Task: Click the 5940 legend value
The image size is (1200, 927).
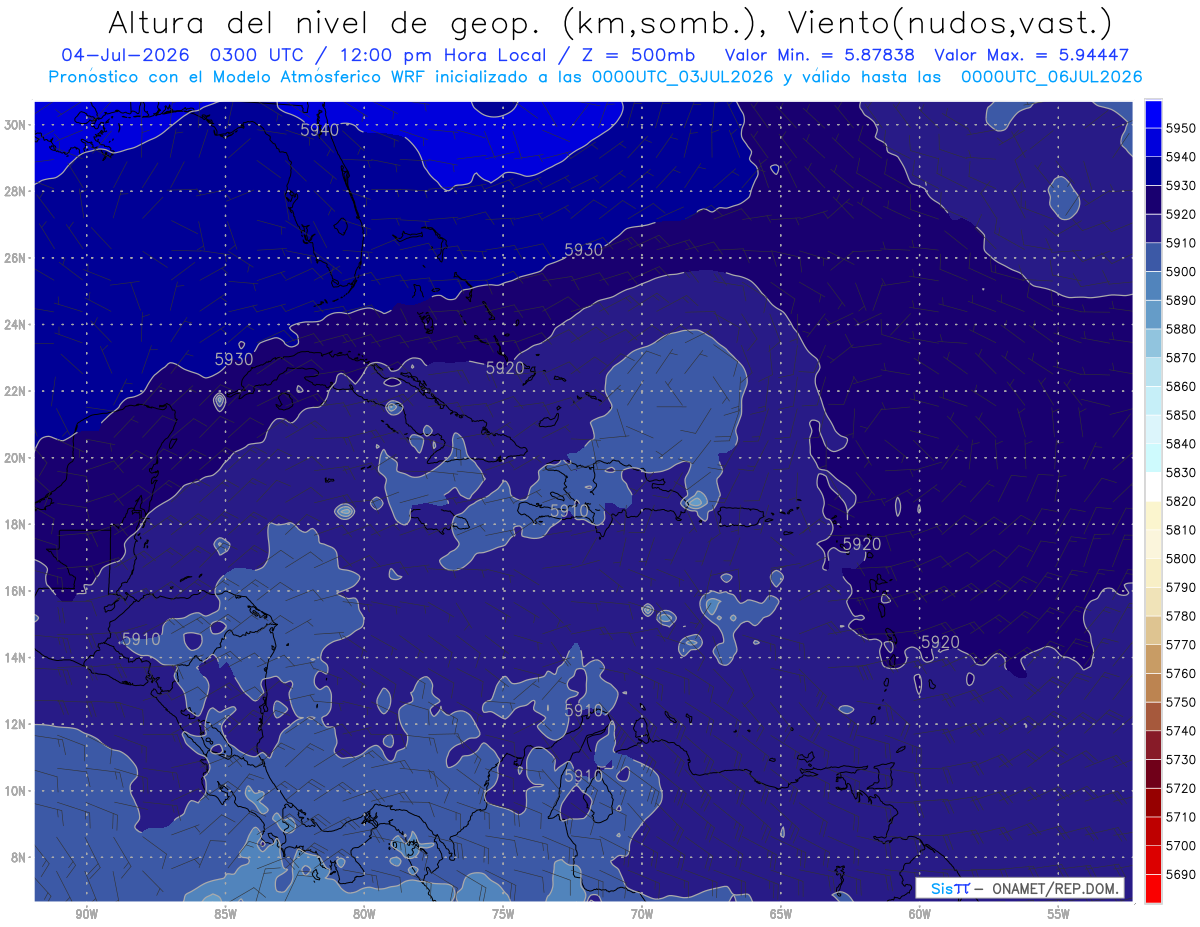Action: 1181,157
